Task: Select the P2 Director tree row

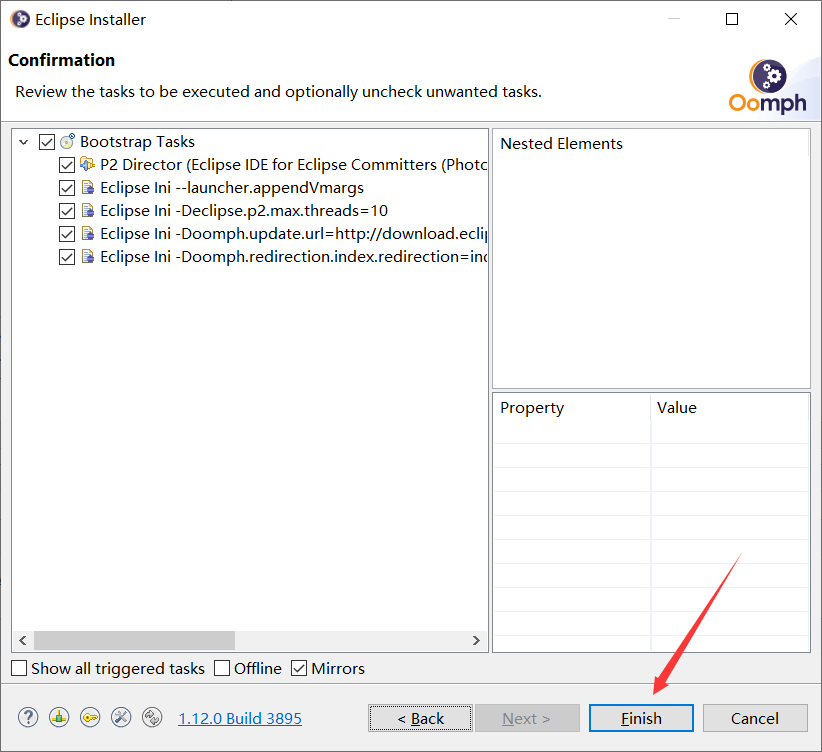Action: [294, 165]
